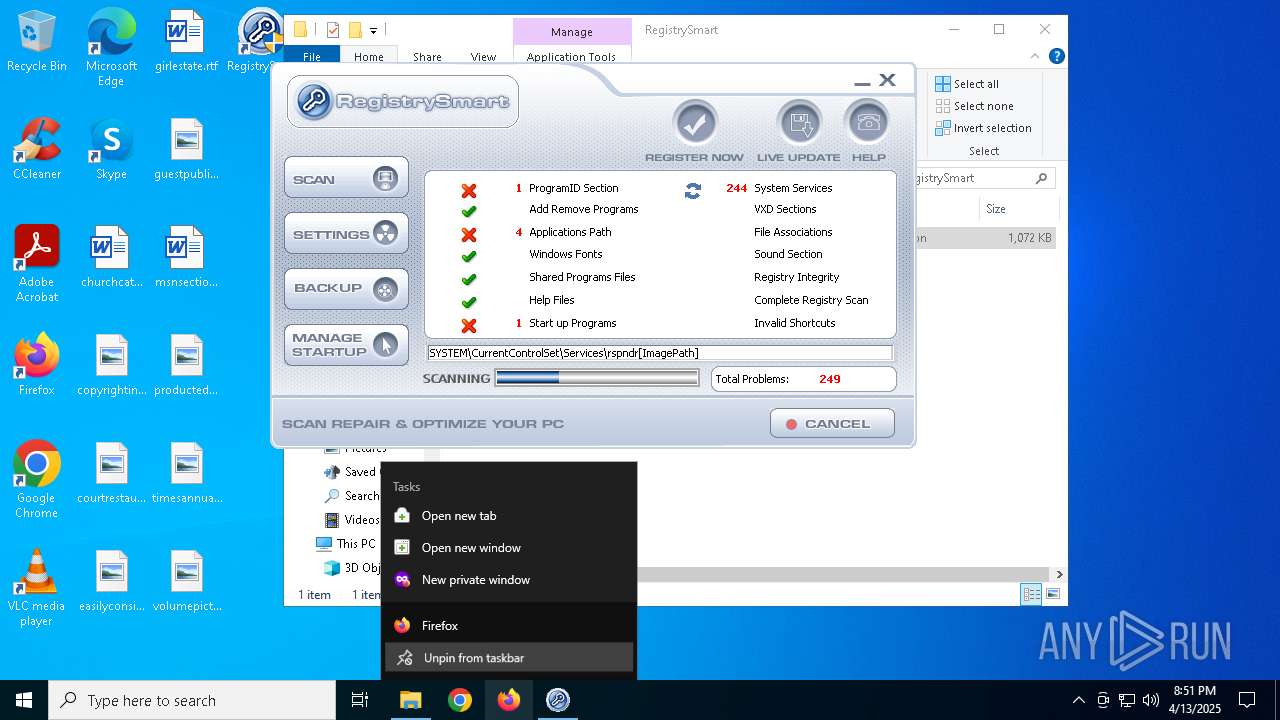
Task: Launch Firefox from the jump list
Action: click(x=509, y=626)
